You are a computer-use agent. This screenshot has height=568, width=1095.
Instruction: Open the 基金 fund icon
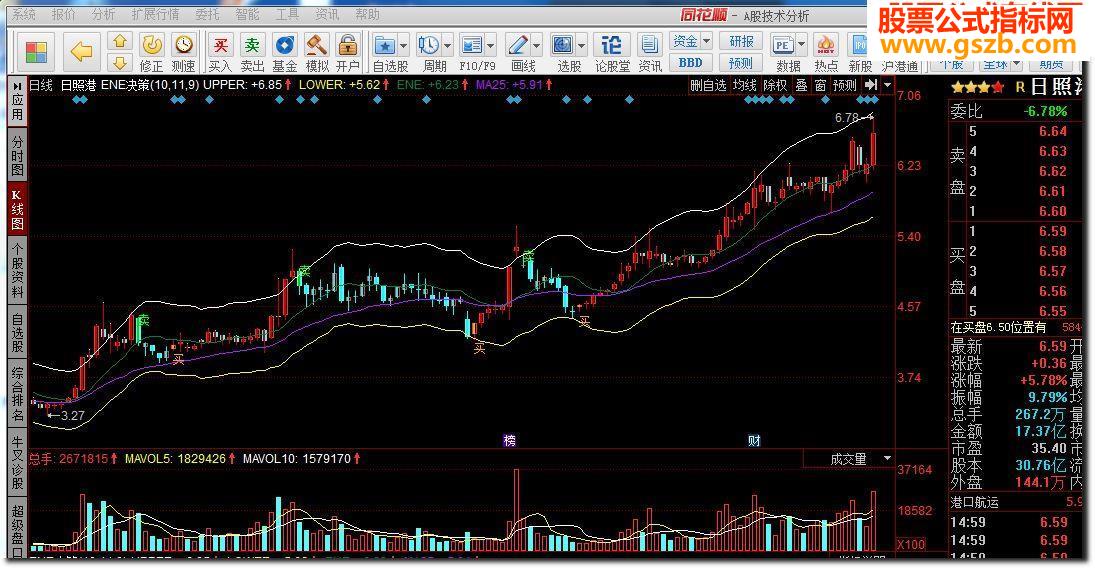[284, 53]
